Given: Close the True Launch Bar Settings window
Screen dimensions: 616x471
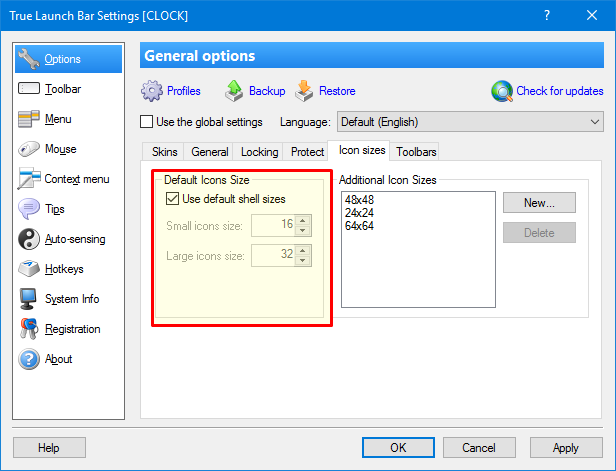Looking at the screenshot, I should tap(592, 15).
